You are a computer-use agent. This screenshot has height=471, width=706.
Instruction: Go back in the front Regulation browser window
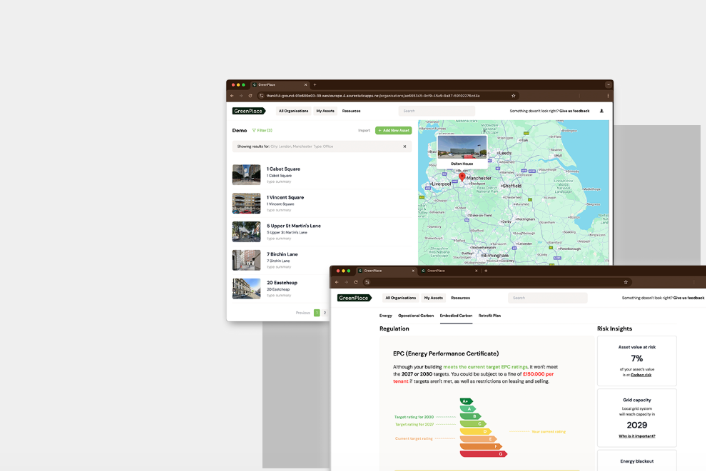pos(337,282)
